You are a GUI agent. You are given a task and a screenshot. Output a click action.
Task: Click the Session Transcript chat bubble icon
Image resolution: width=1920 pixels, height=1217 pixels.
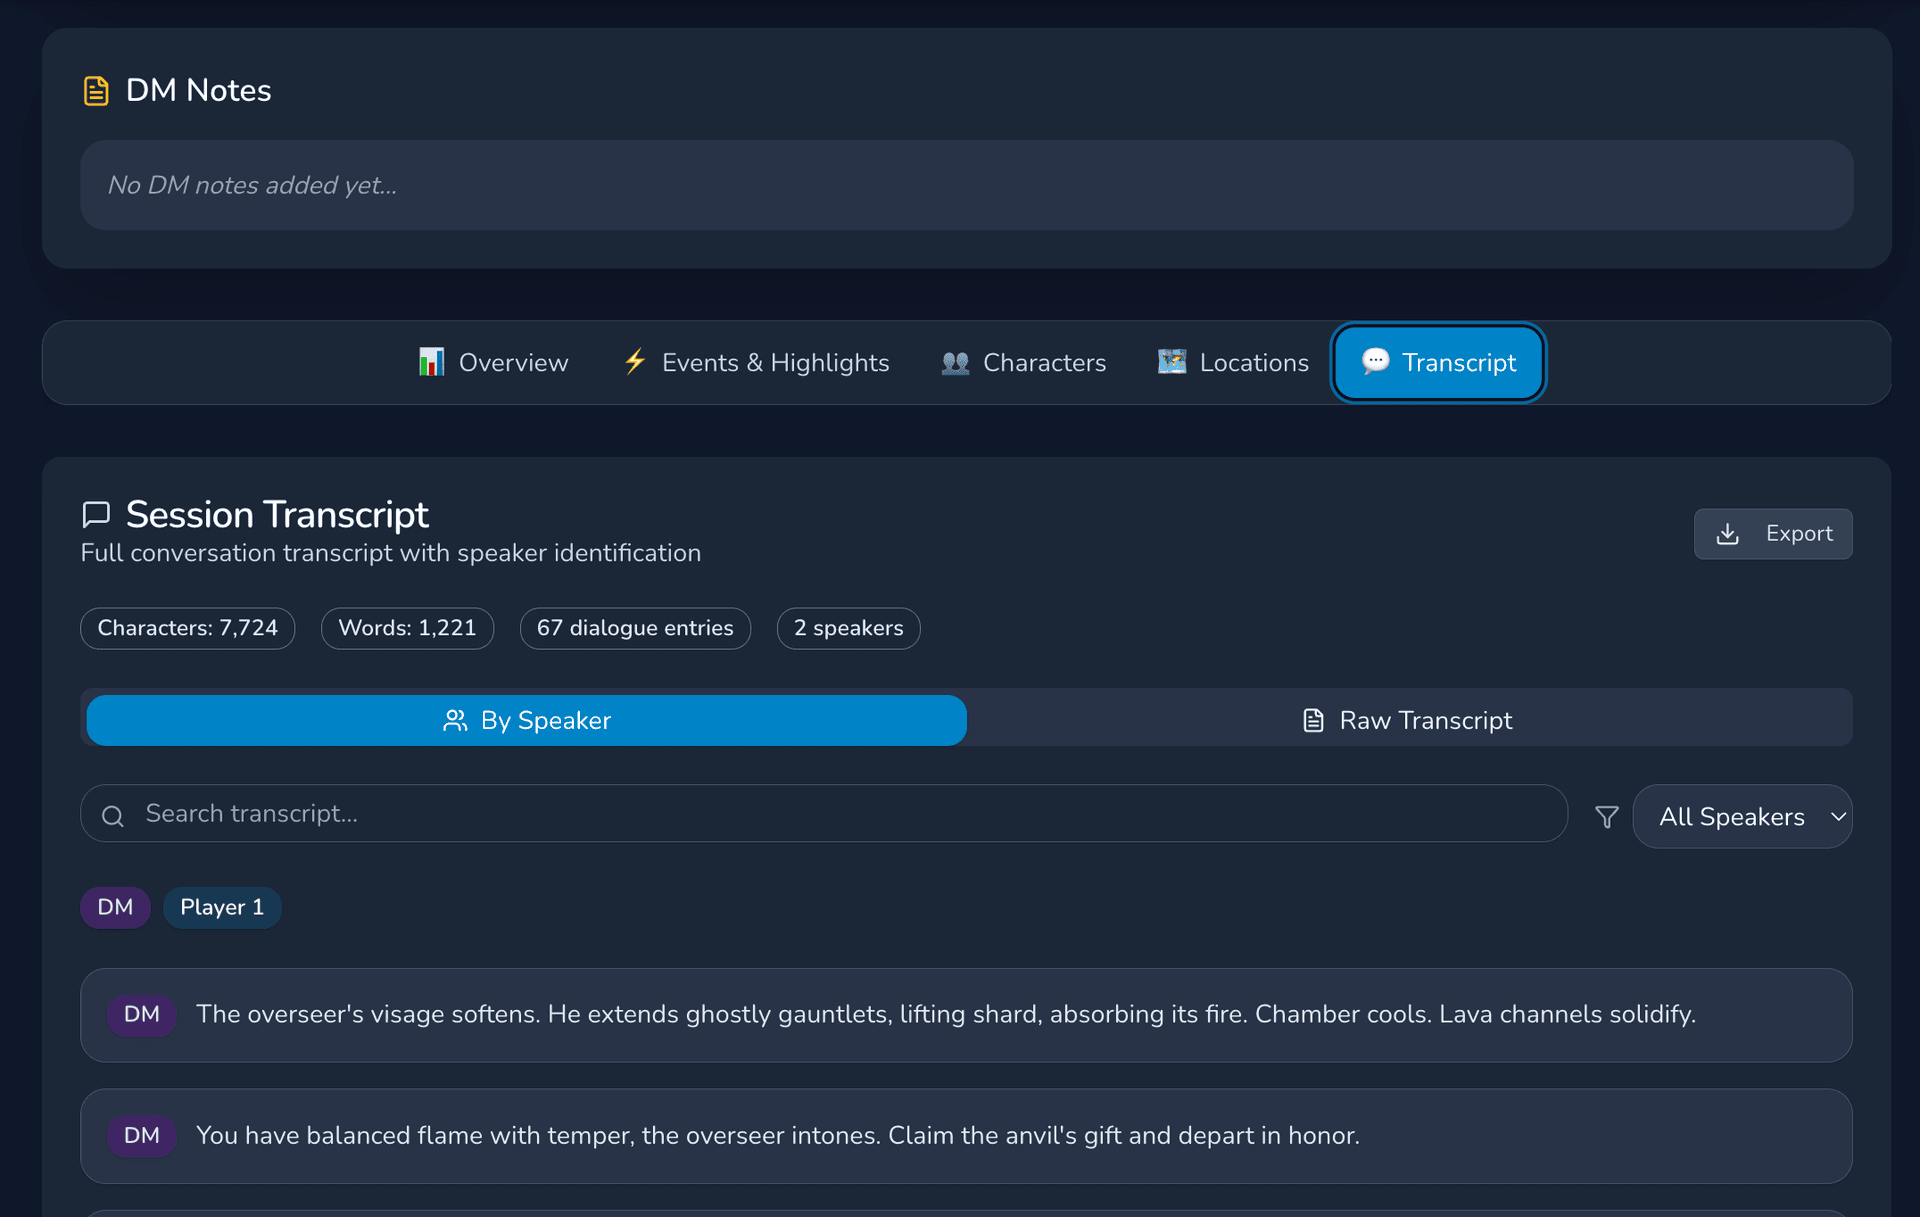[x=96, y=514]
